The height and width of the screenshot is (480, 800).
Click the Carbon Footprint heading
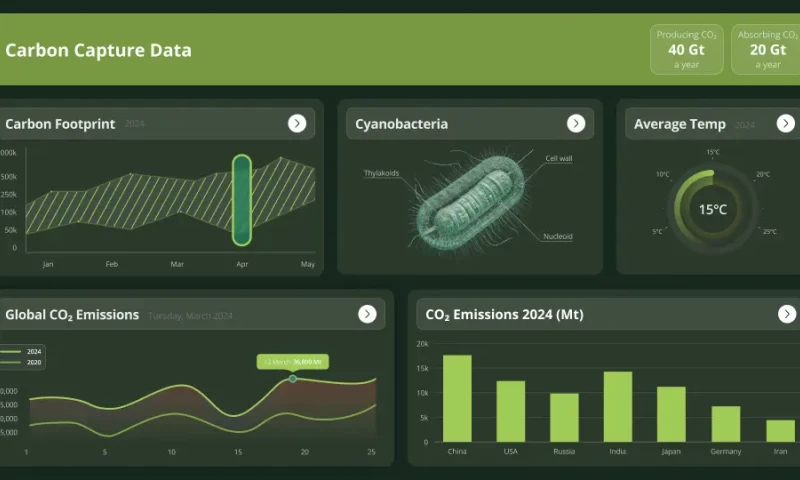click(60, 124)
